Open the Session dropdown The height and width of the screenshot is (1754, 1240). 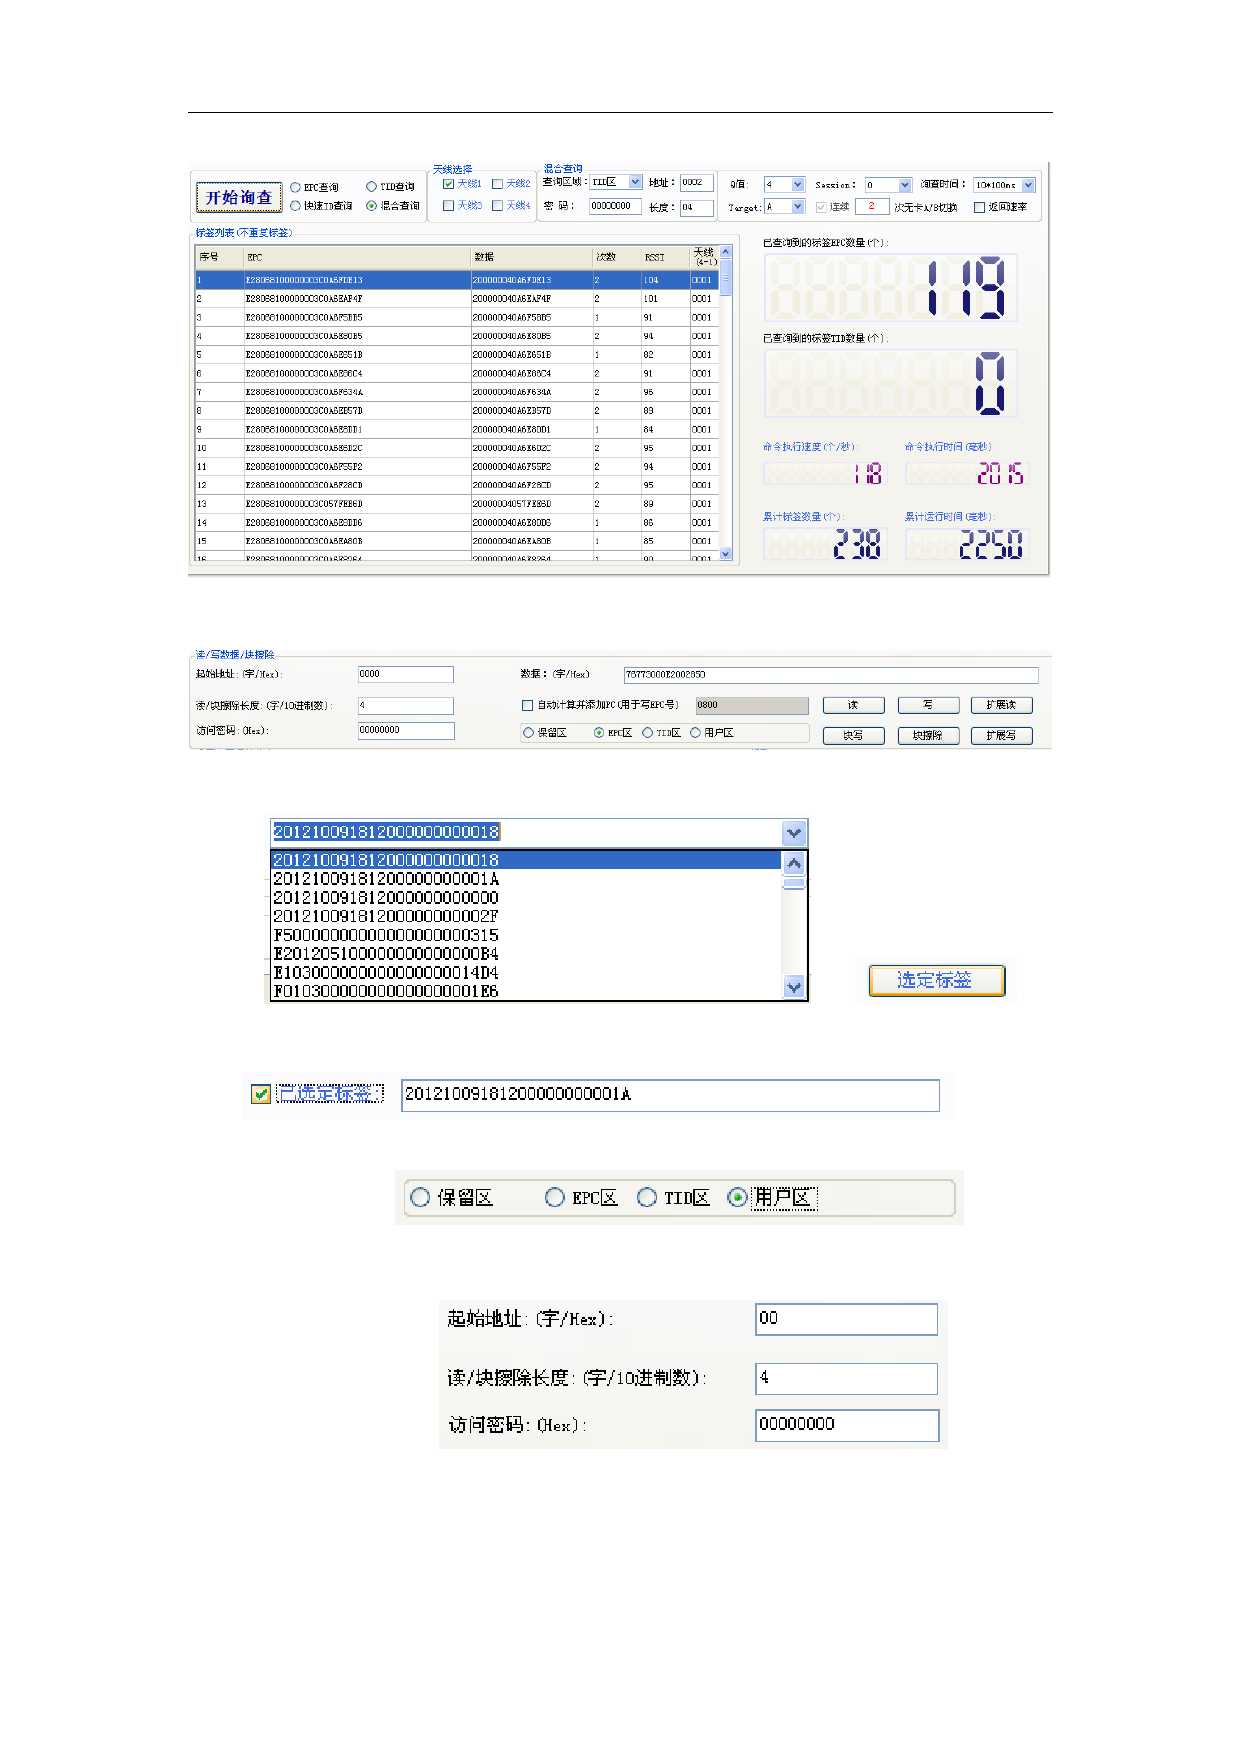coord(904,185)
